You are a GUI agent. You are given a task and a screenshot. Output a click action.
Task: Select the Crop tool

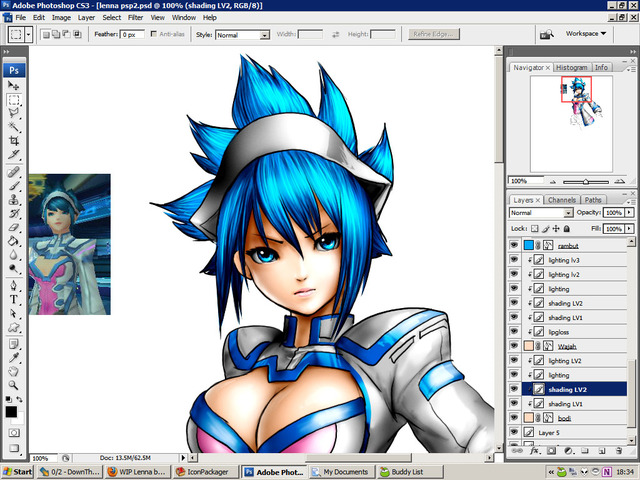coord(13,141)
